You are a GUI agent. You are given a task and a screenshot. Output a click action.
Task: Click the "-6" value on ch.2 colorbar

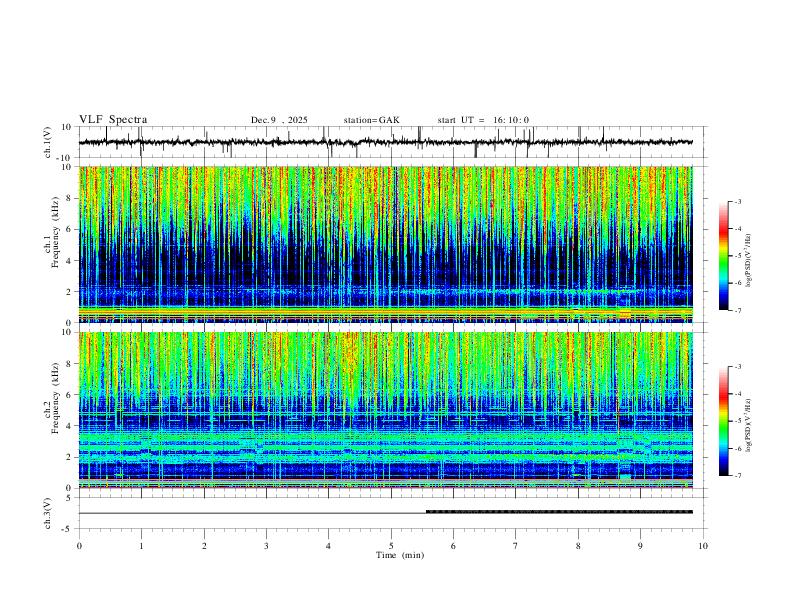coord(738,448)
